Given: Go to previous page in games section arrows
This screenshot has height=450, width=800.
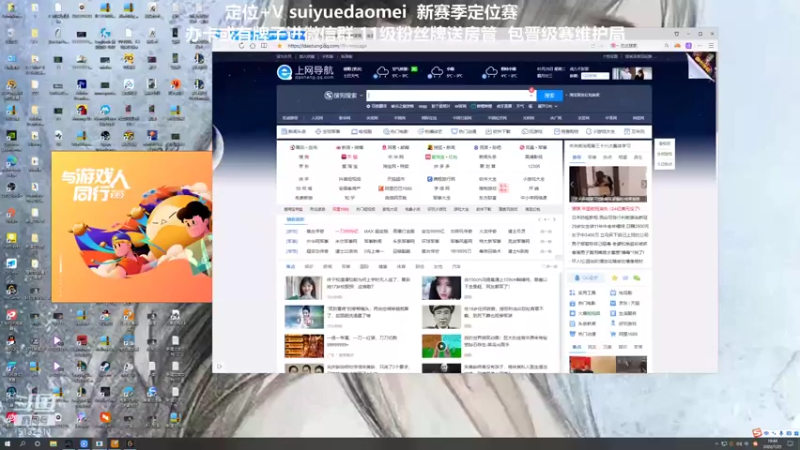Looking at the screenshot, I should coord(539,219).
